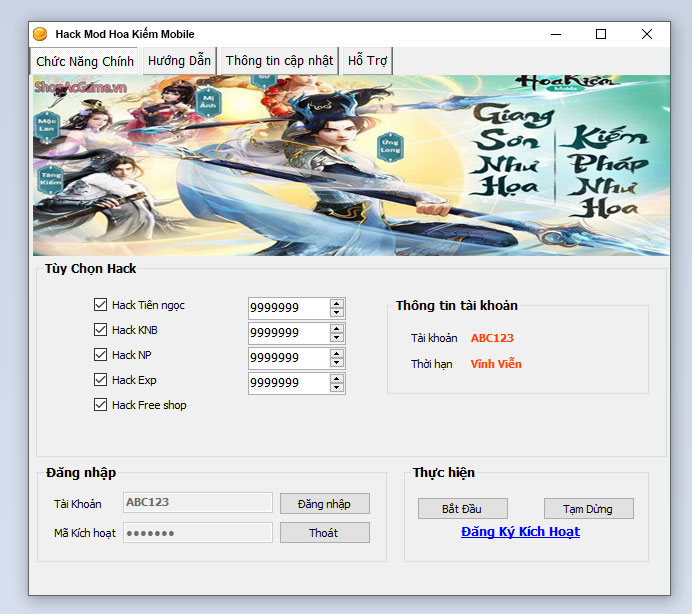The image size is (693, 616).
Task: Toggle the Hack Exp checkbox
Action: click(100, 380)
